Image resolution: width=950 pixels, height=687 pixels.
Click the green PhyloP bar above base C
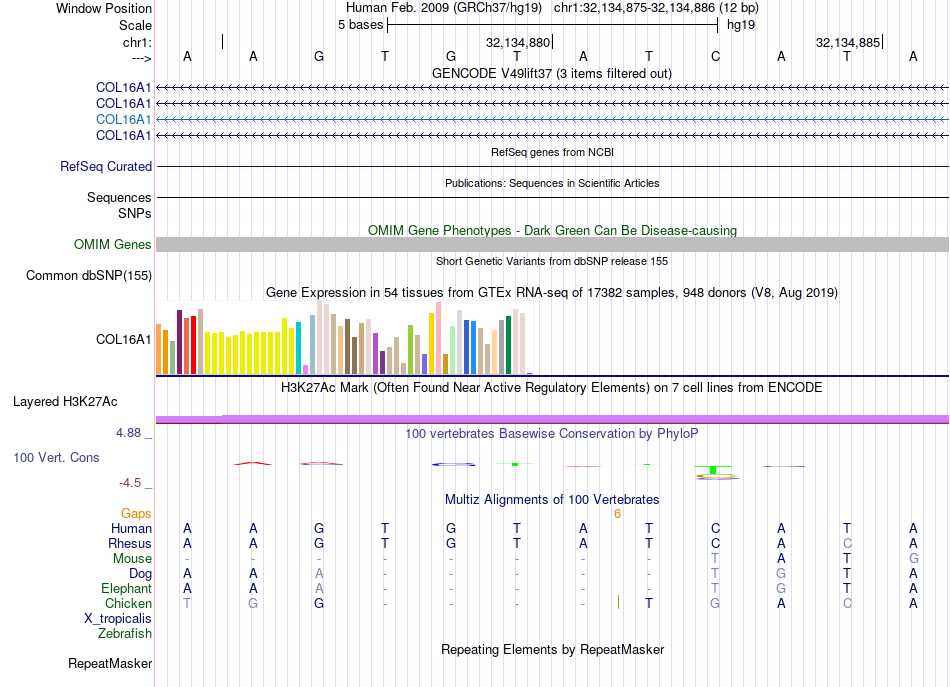coord(713,470)
